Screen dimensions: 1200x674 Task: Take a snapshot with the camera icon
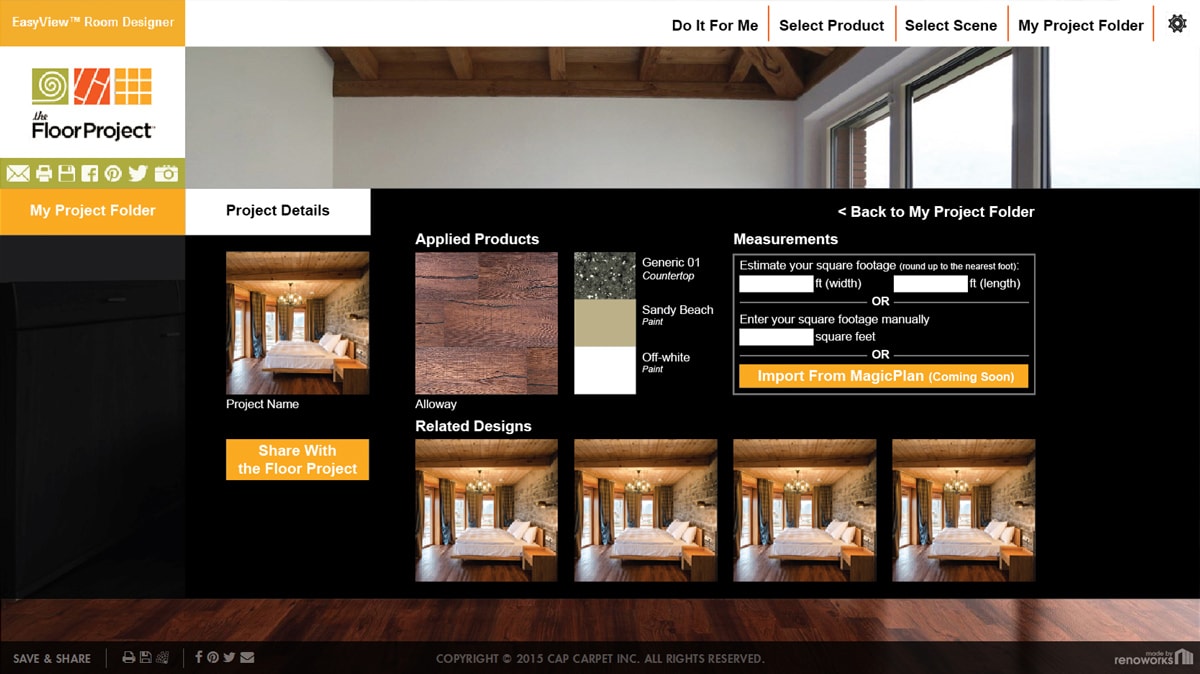[x=166, y=173]
